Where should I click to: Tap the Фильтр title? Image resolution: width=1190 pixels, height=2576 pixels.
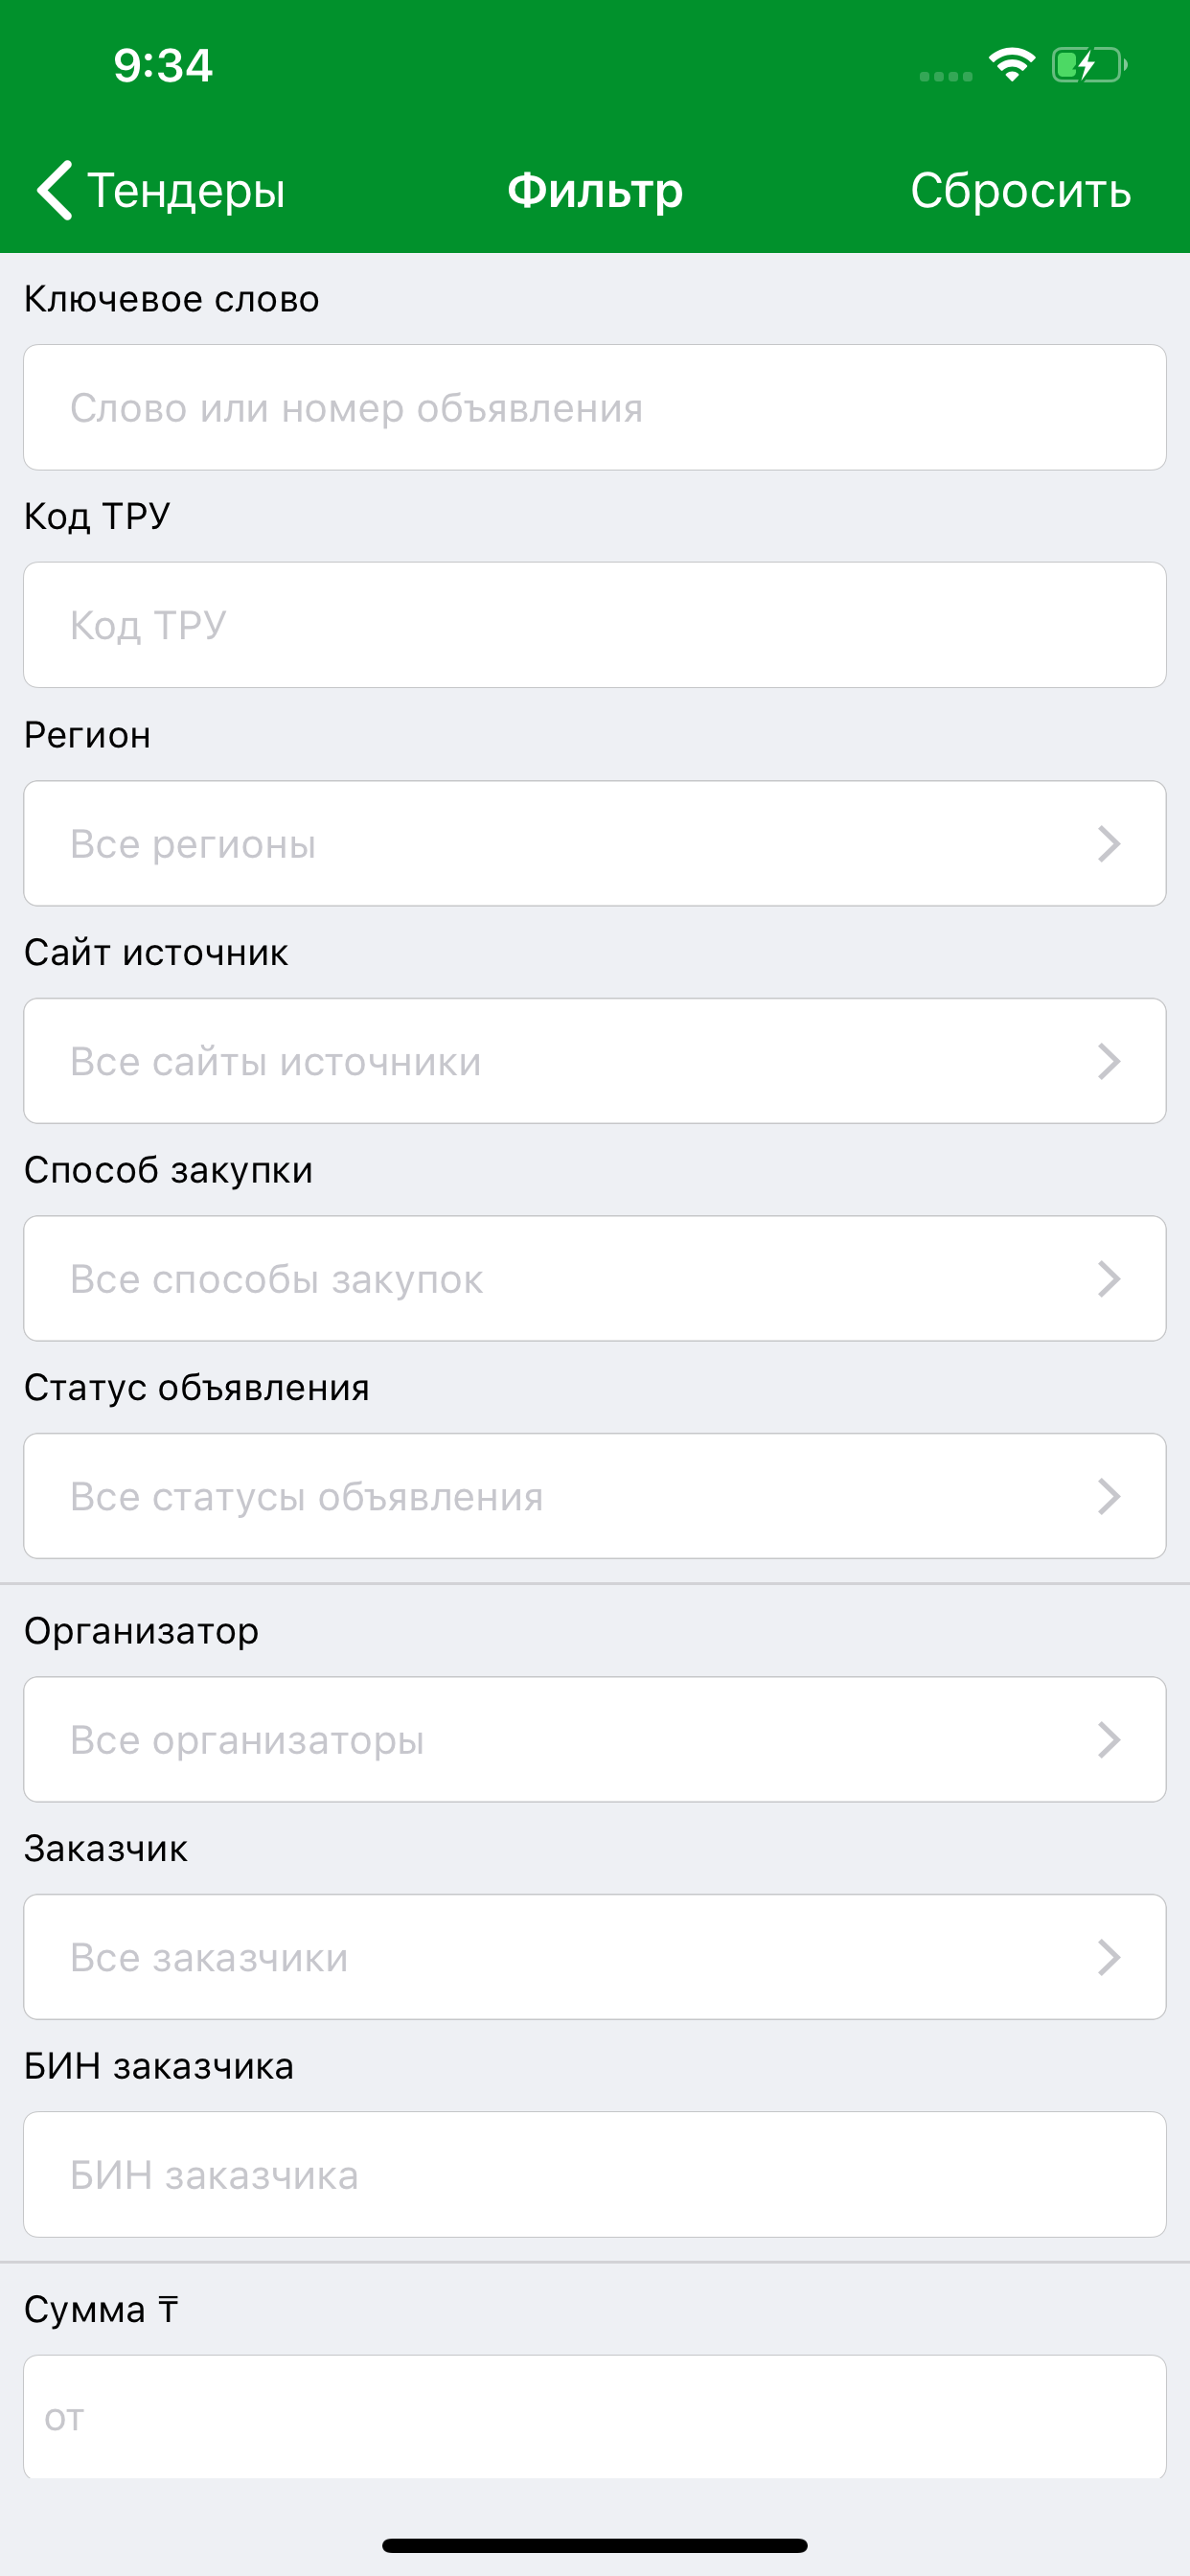click(595, 190)
